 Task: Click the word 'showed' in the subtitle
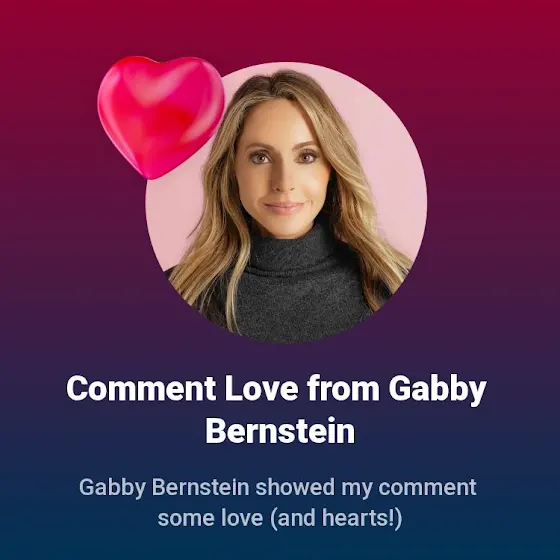click(295, 487)
